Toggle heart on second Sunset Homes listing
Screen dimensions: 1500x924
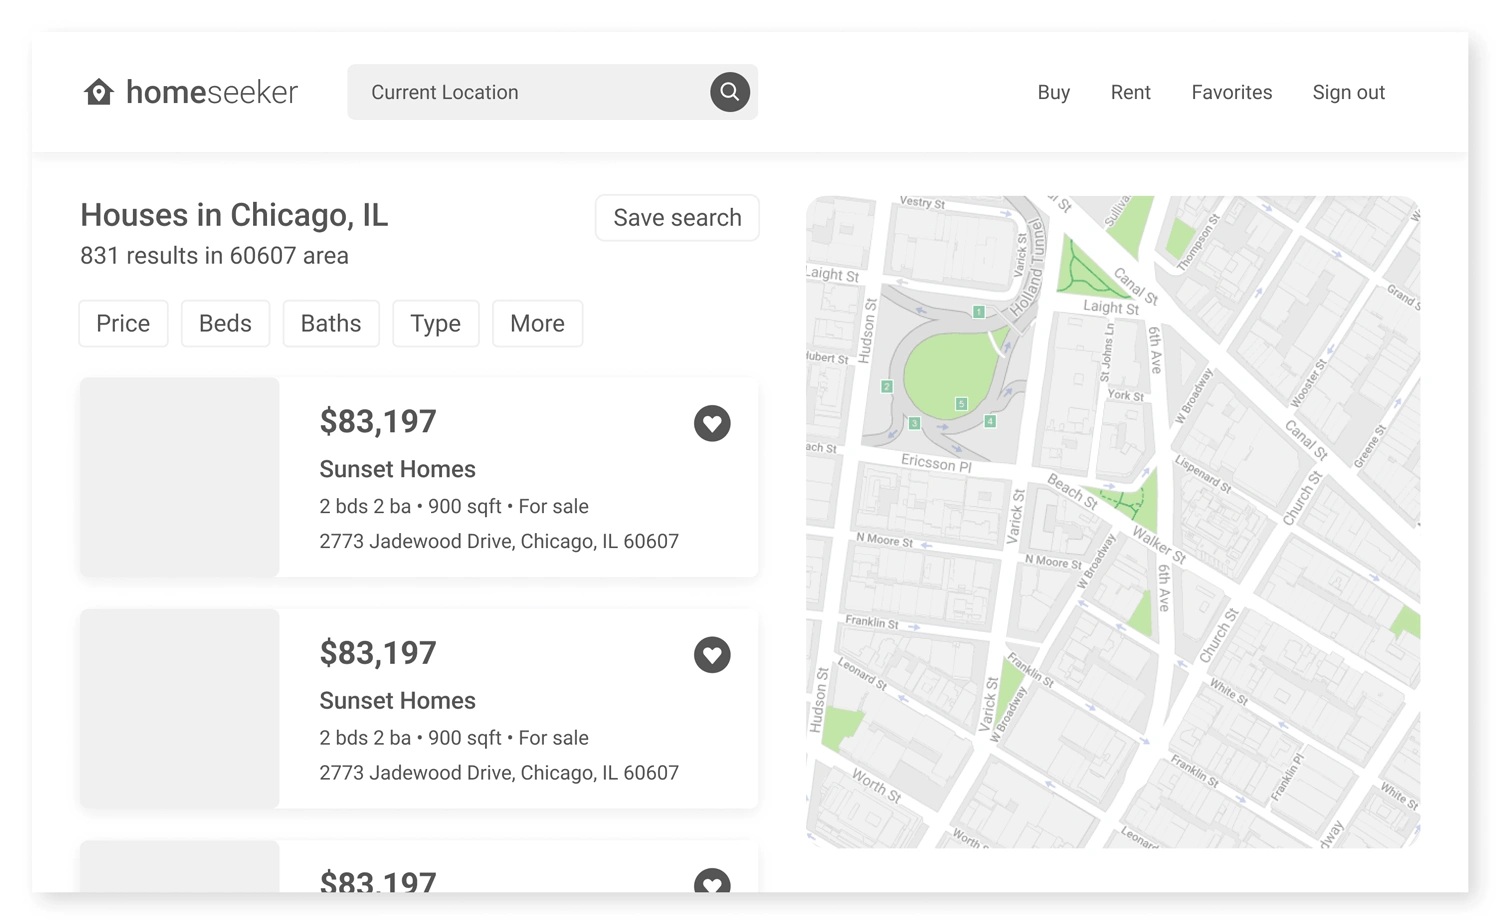[x=712, y=655]
